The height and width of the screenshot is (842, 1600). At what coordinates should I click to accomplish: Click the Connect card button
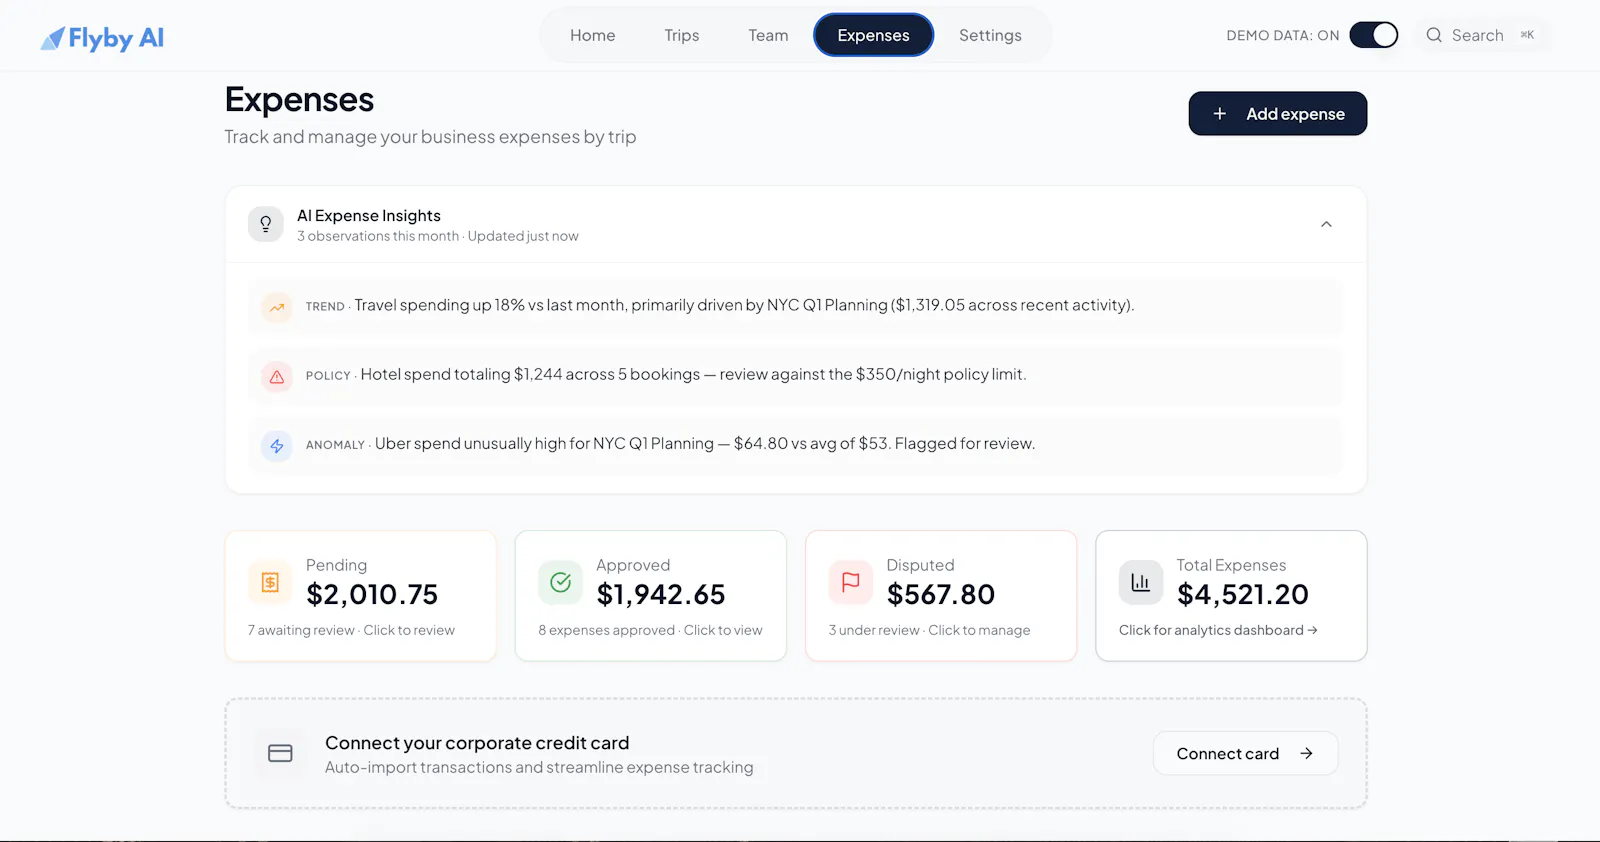pos(1245,753)
